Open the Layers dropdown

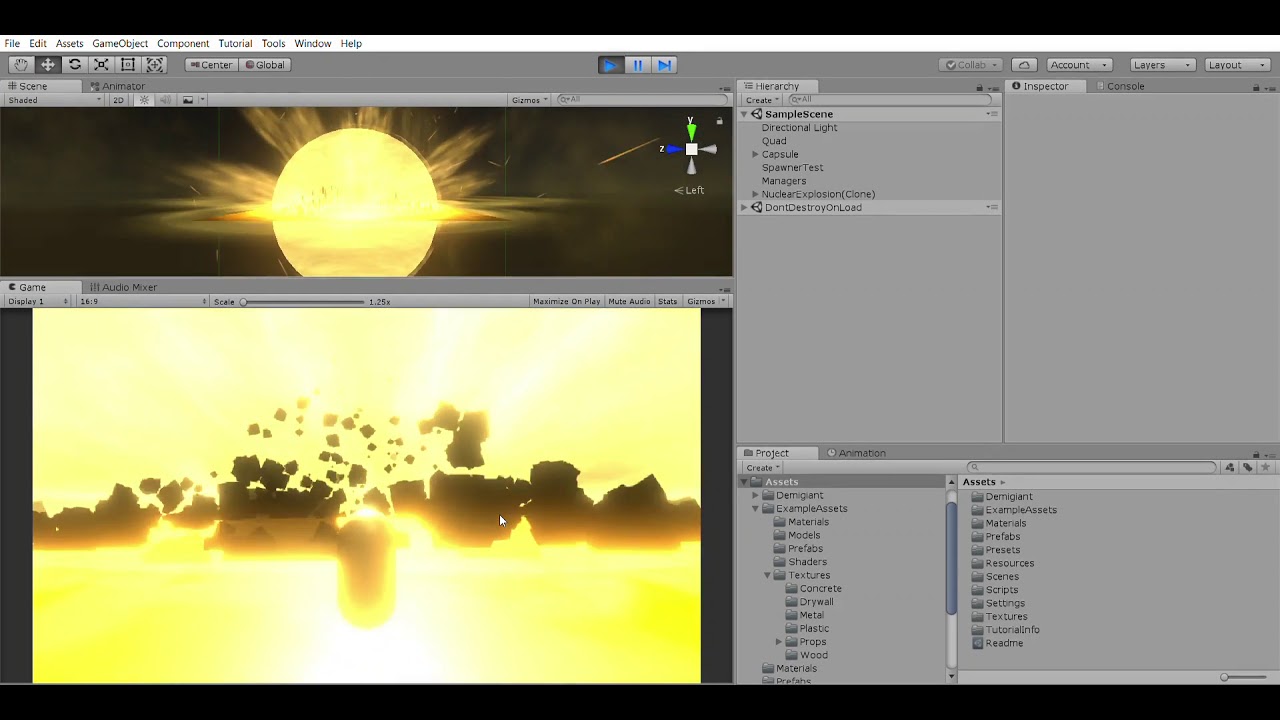1161,65
